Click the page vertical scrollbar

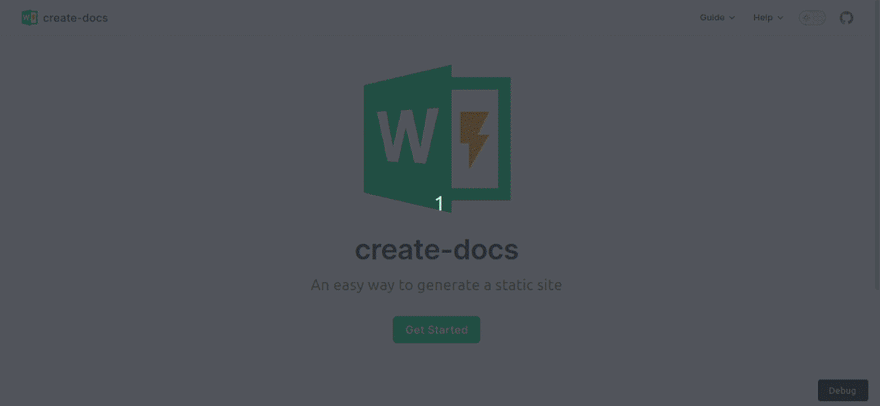877,146
